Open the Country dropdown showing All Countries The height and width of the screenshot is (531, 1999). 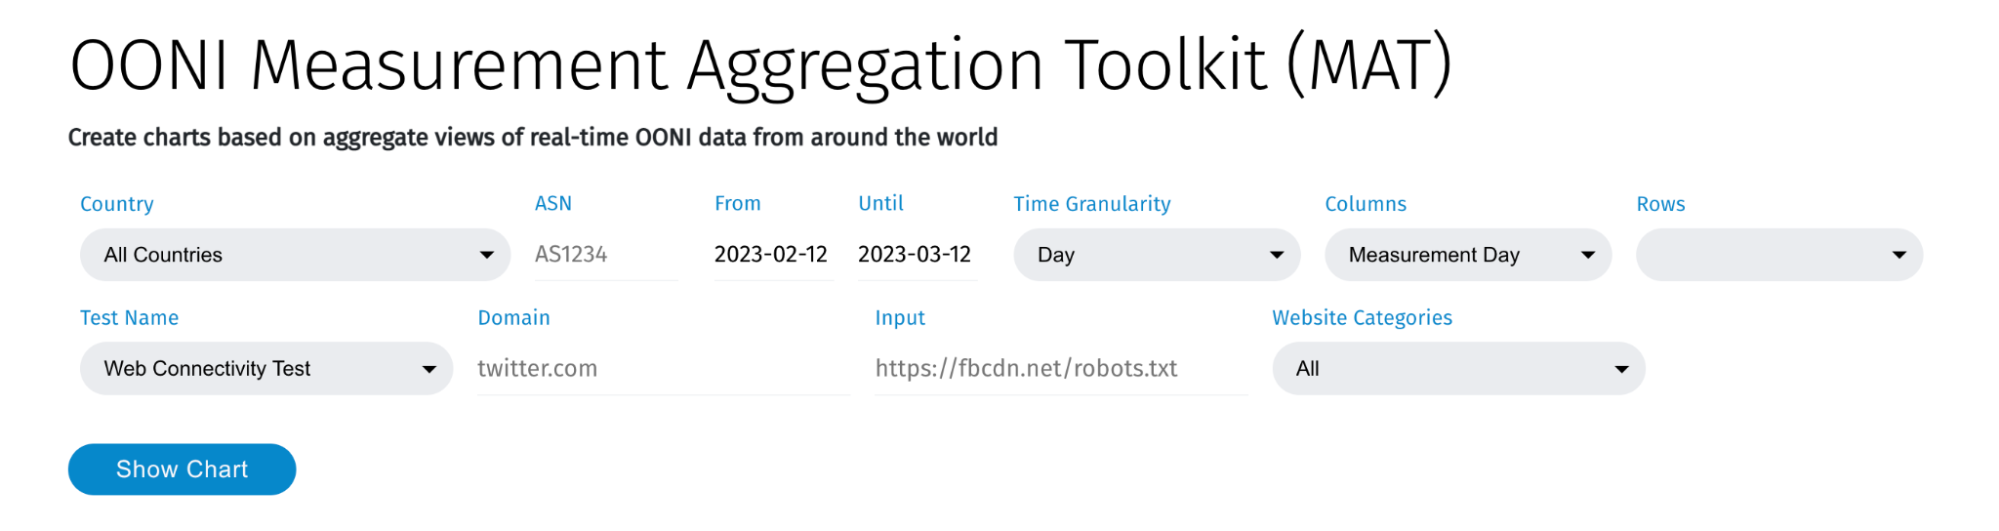pyautogui.click(x=294, y=255)
